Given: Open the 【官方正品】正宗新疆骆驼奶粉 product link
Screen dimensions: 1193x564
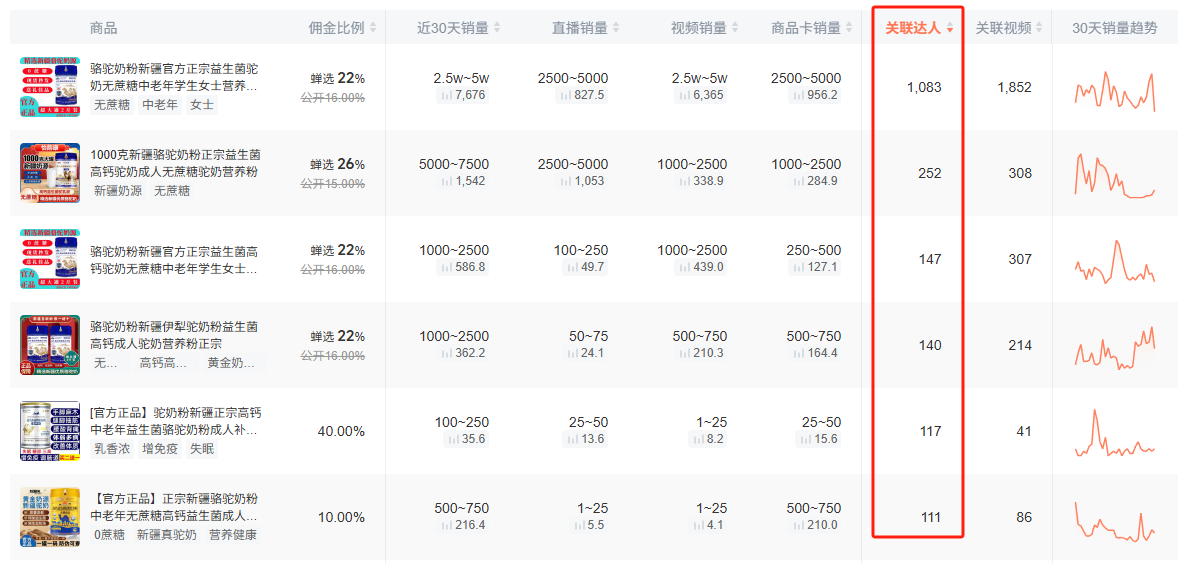Looking at the screenshot, I should (x=174, y=499).
